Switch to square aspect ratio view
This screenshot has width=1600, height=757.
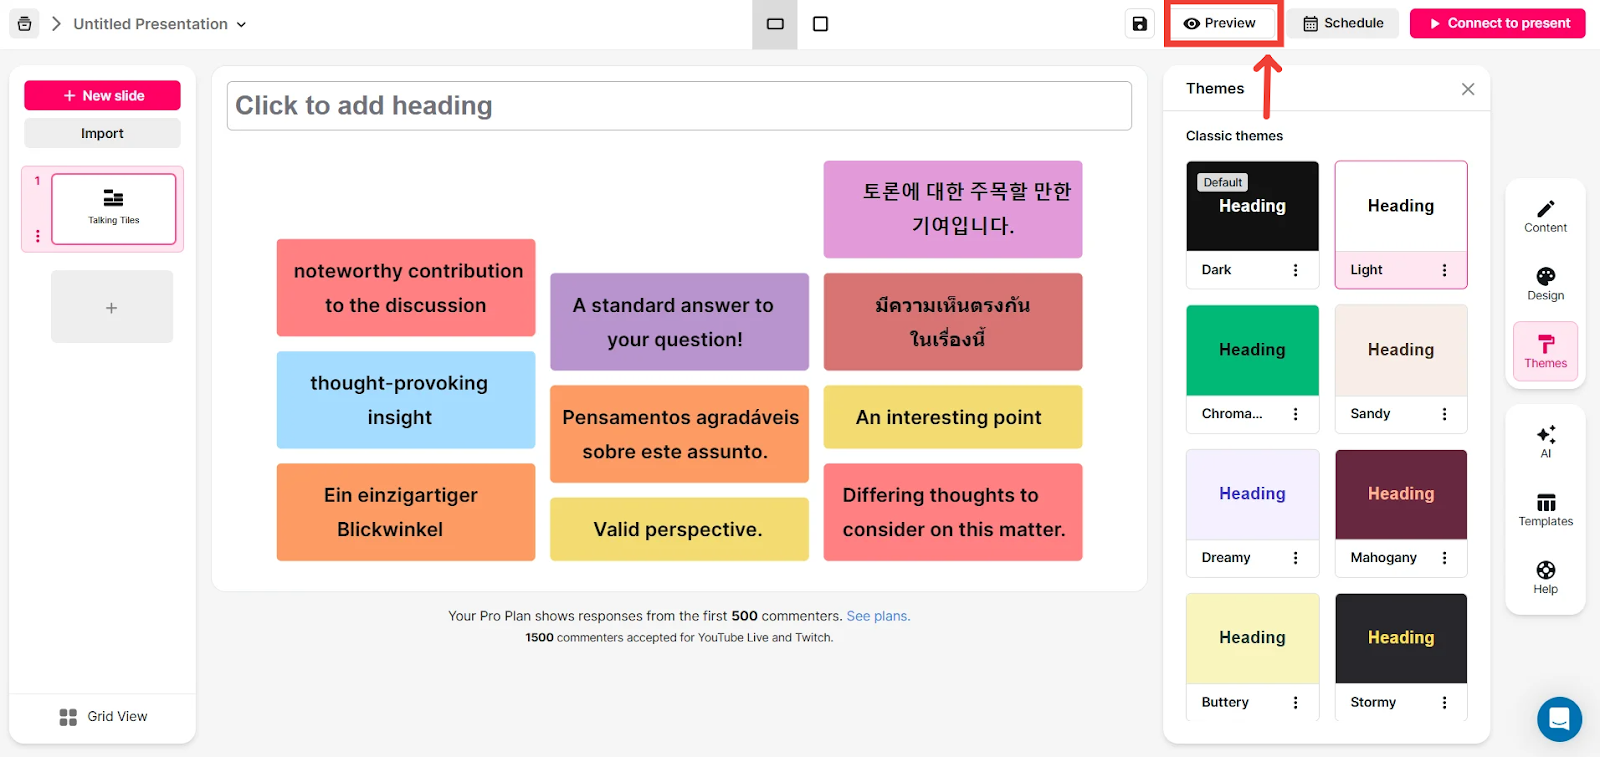(x=820, y=24)
